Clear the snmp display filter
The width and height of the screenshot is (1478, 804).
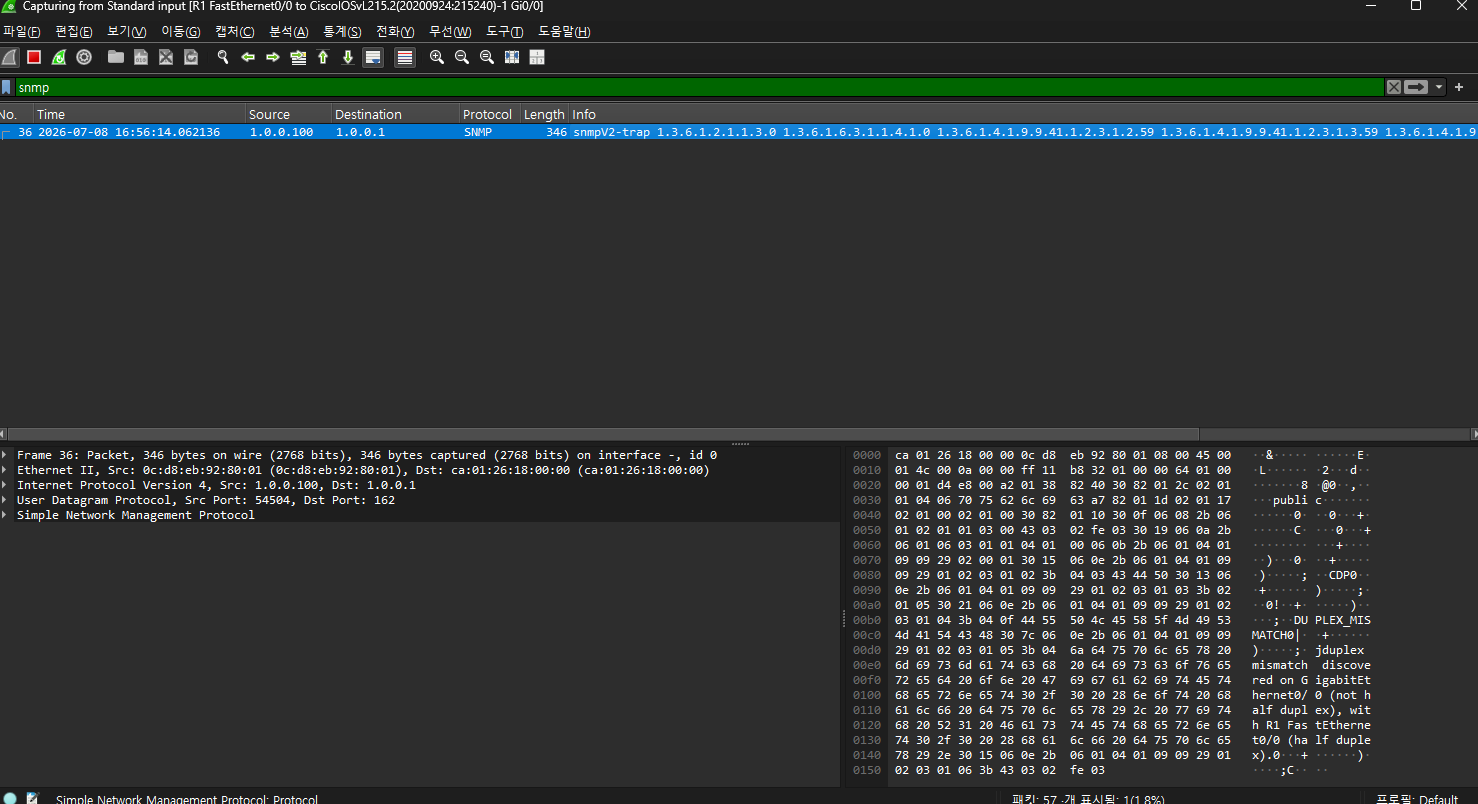[1393, 87]
